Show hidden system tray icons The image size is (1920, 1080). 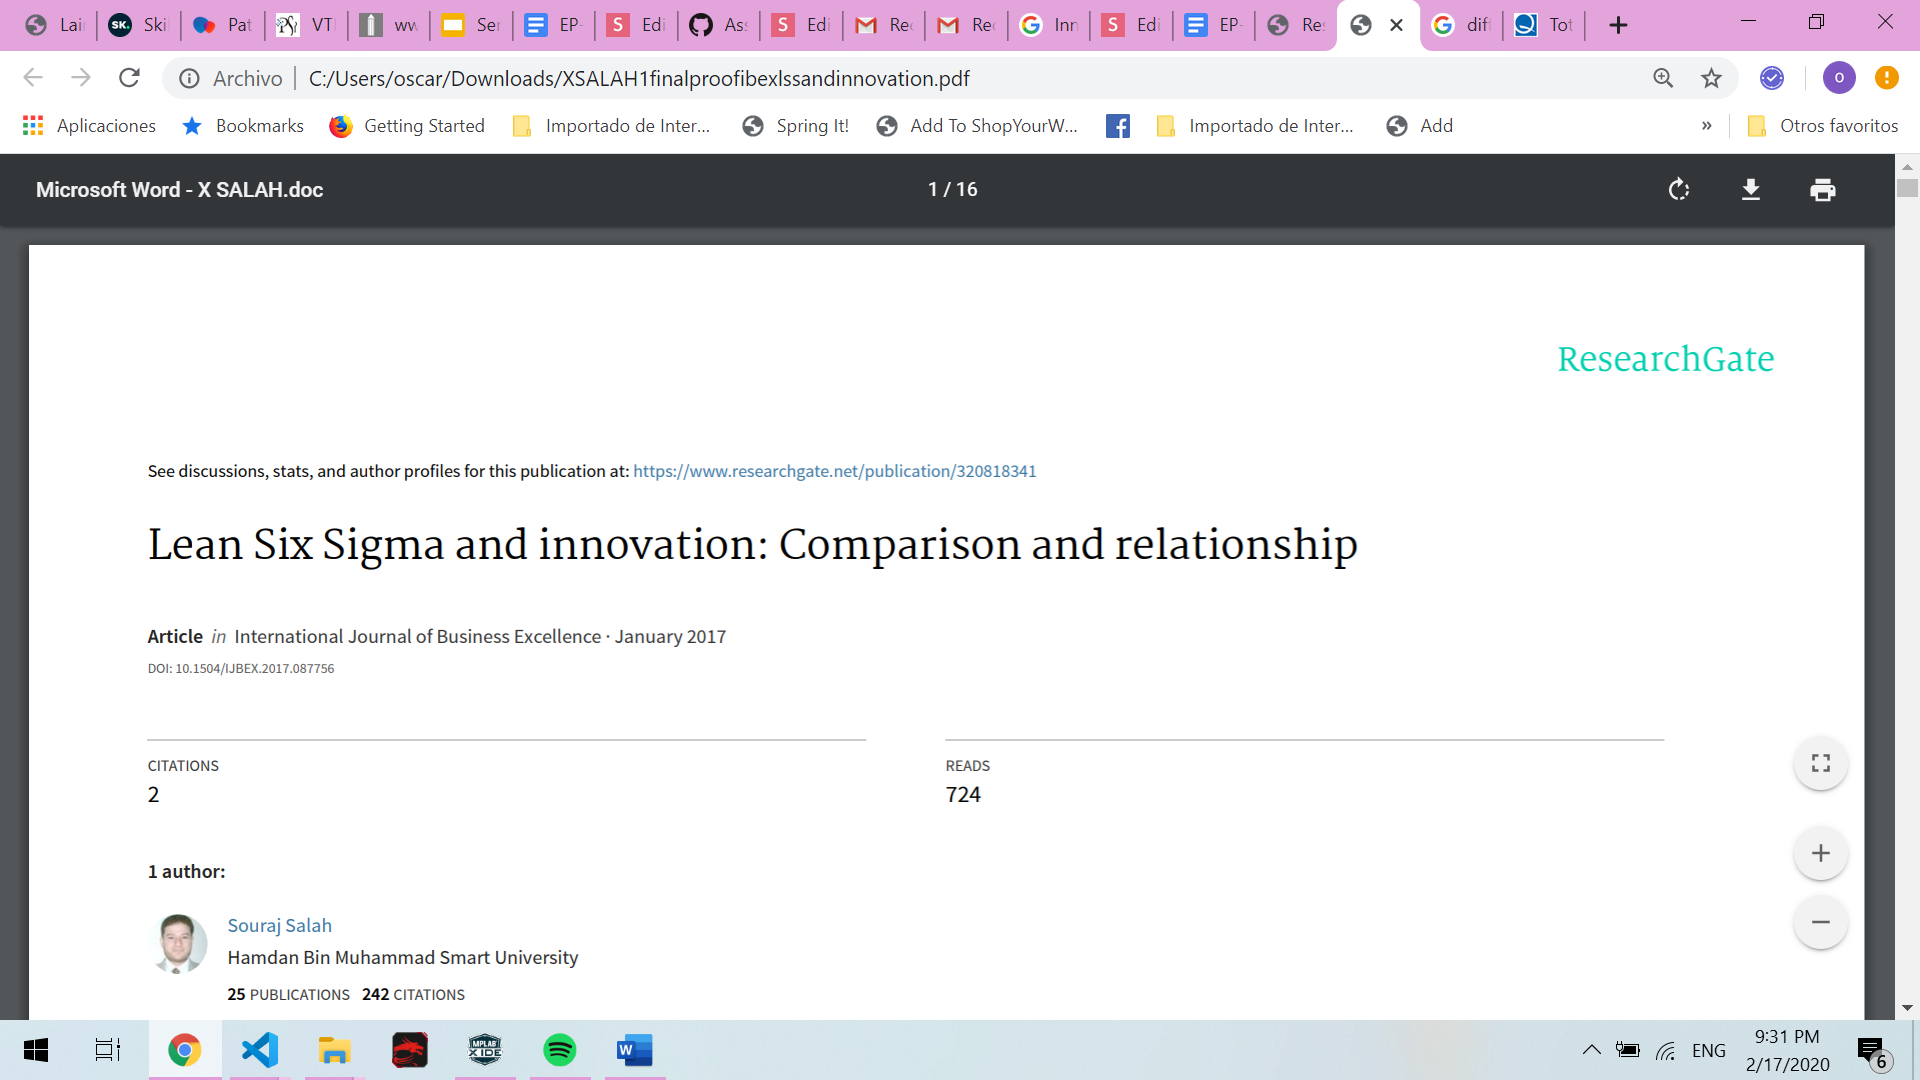(x=1591, y=1050)
